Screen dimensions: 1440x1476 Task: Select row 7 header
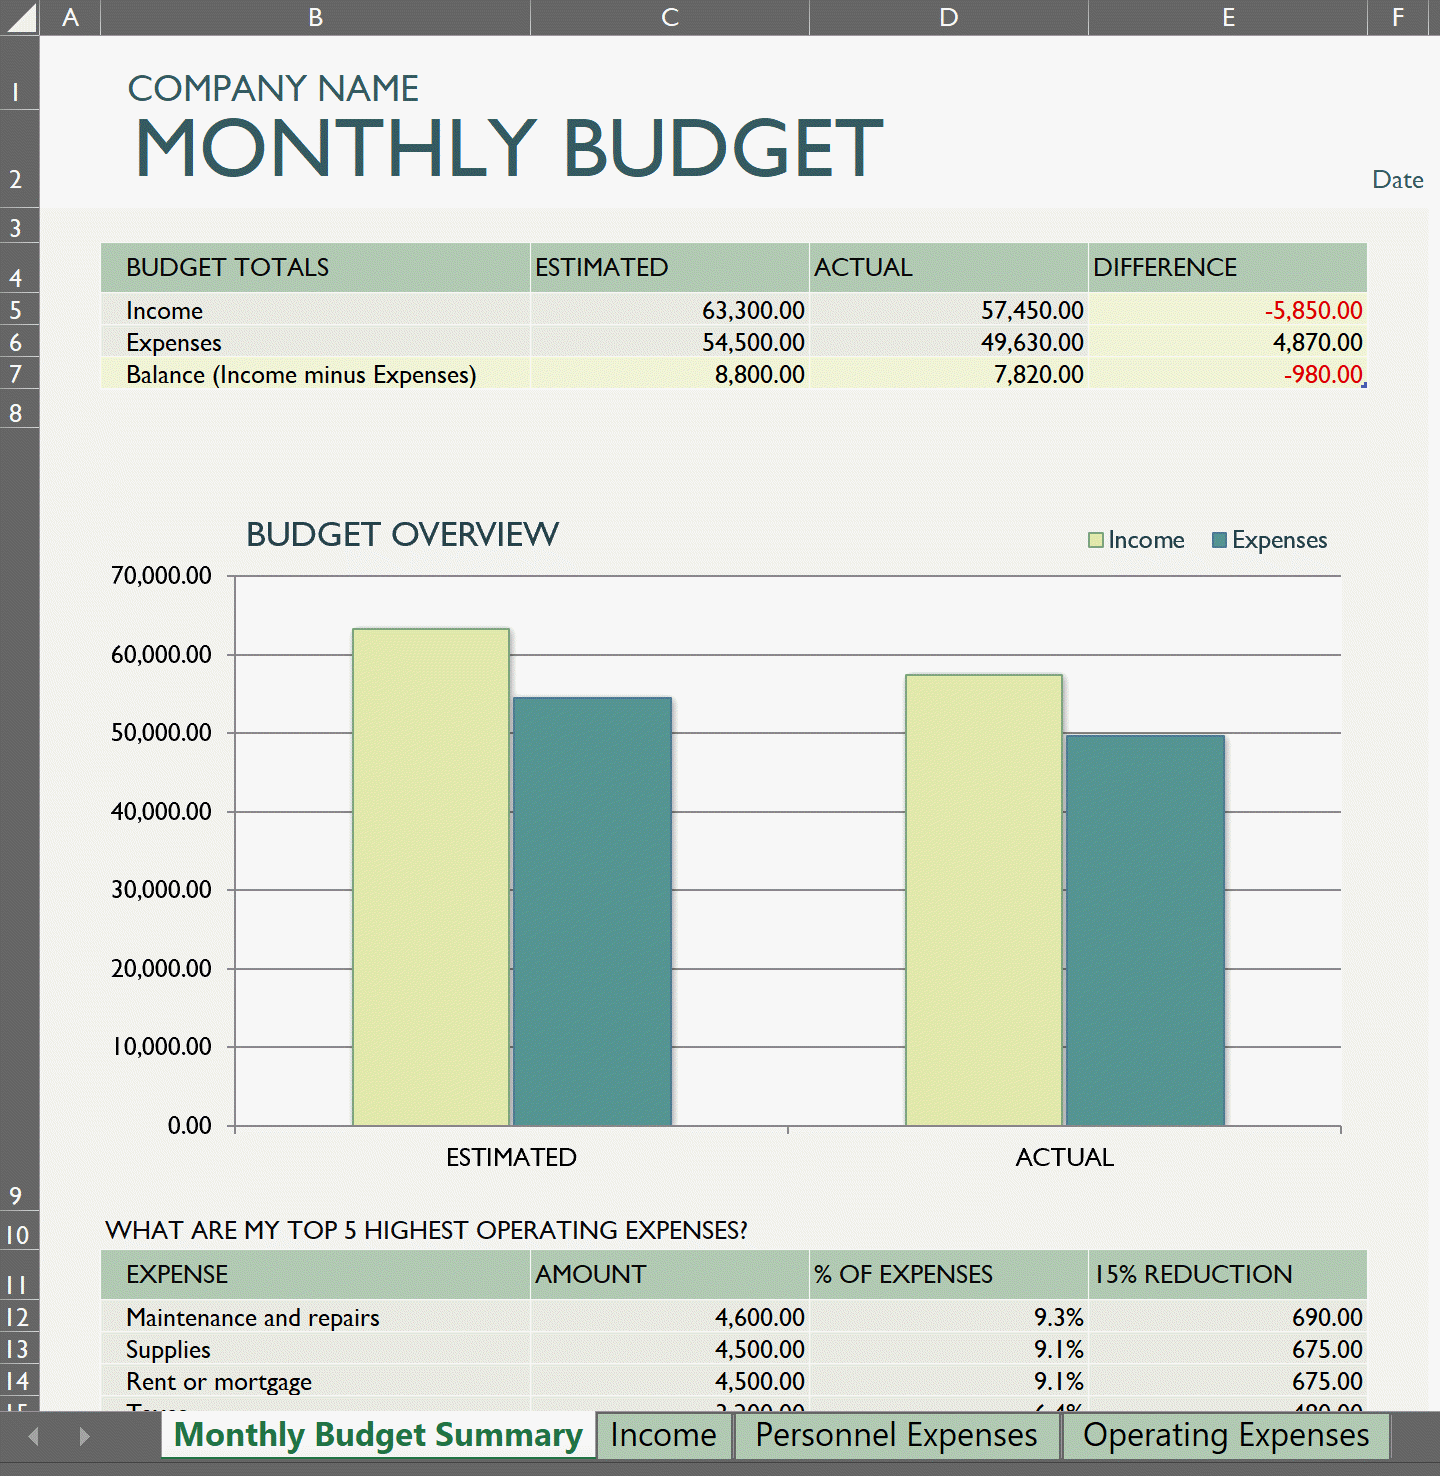pos(17,374)
